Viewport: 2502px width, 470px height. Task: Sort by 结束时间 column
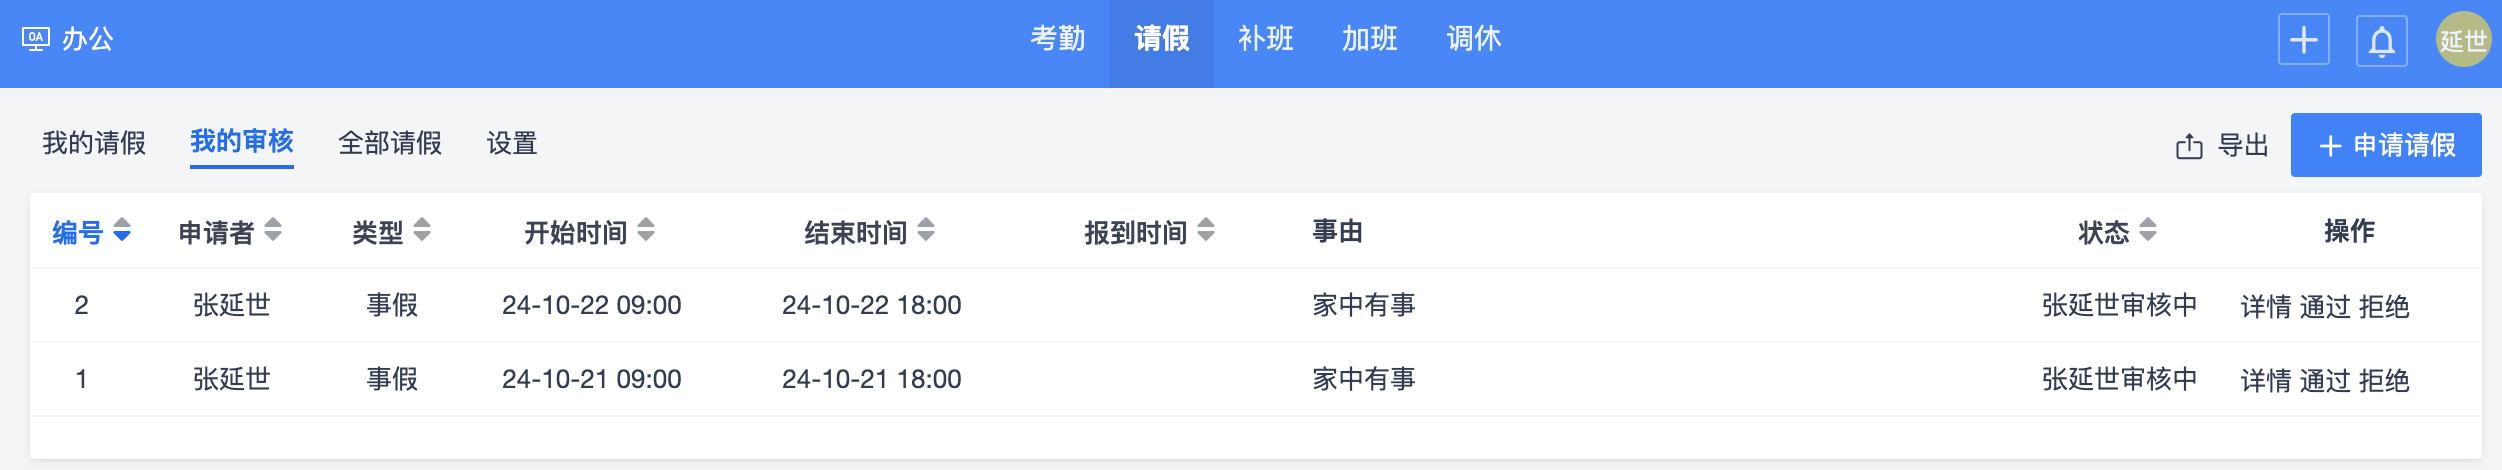pos(926,231)
